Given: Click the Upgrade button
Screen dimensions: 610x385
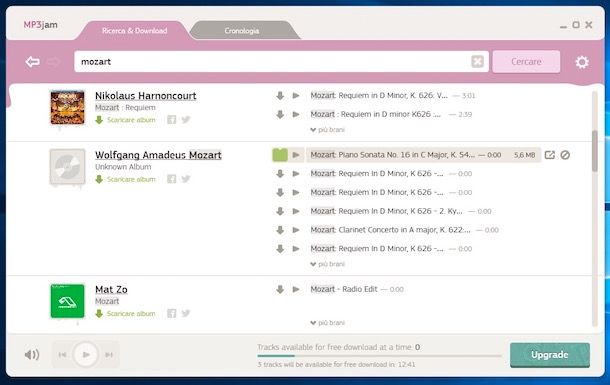Looking at the screenshot, I should coord(550,355).
